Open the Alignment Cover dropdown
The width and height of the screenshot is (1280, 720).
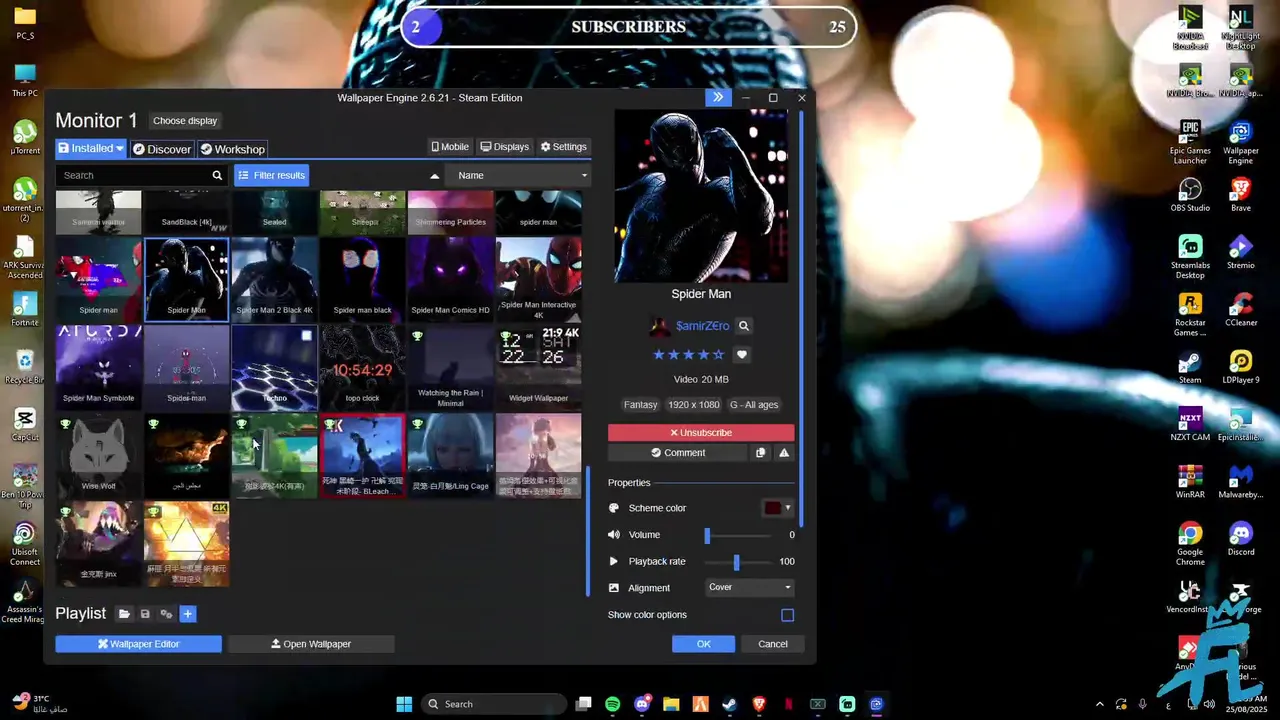[x=750, y=588]
